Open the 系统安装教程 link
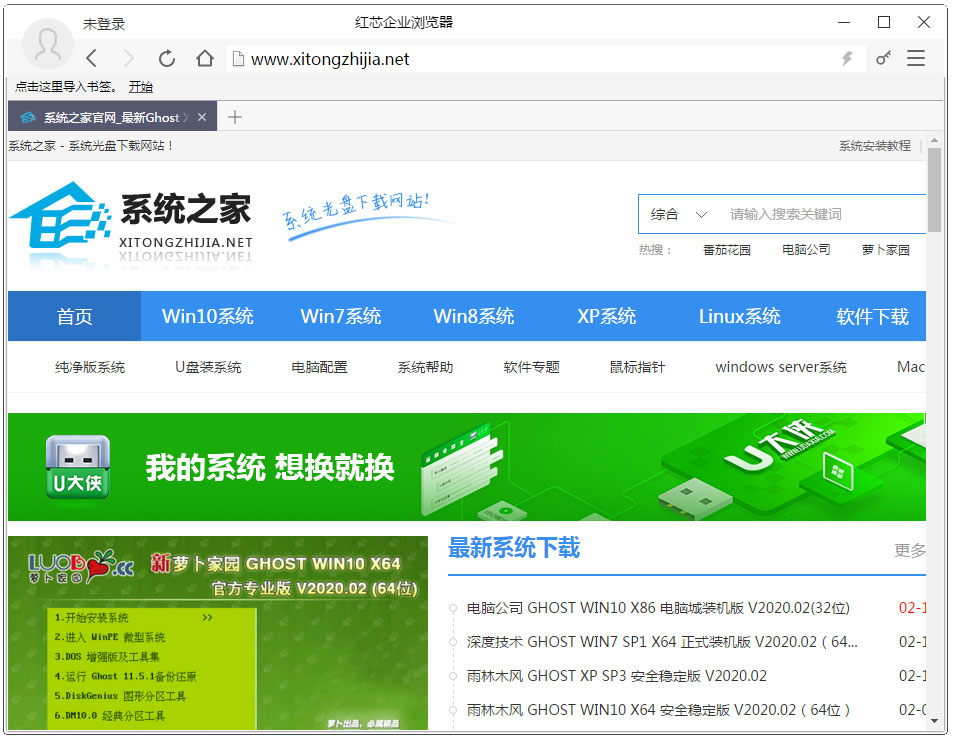953x739 pixels. point(874,146)
